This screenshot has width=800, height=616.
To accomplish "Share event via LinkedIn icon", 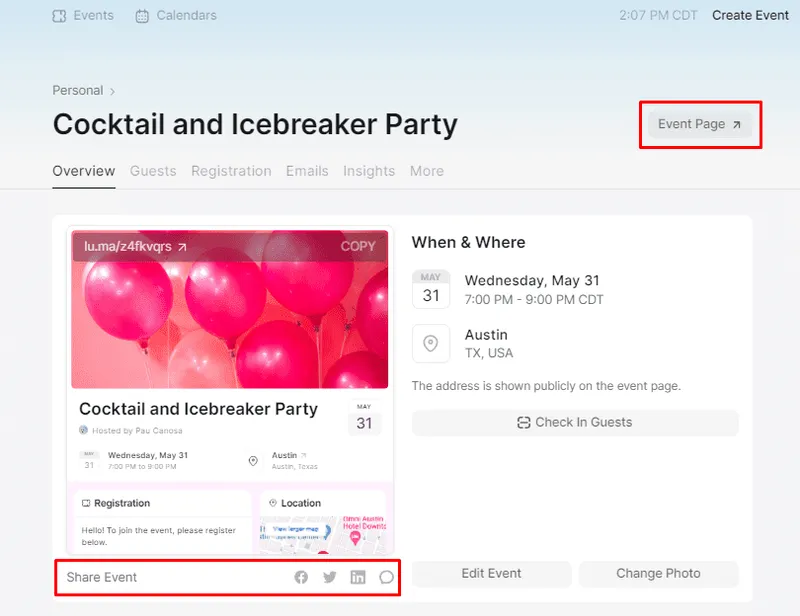I will (x=358, y=577).
